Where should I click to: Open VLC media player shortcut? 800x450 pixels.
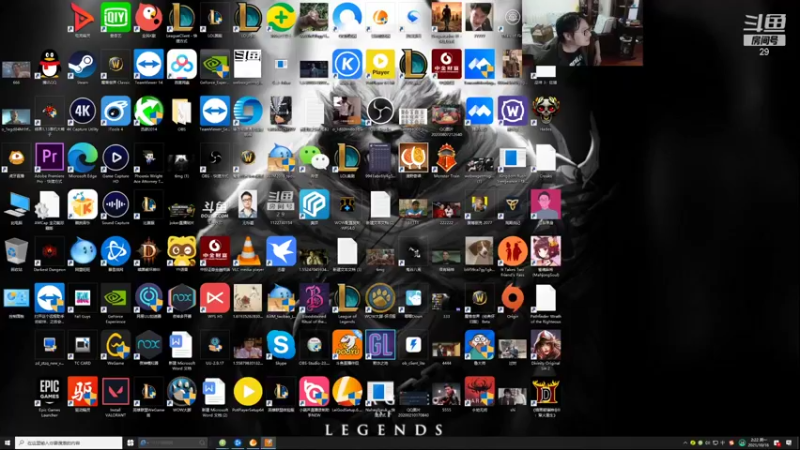coord(247,253)
